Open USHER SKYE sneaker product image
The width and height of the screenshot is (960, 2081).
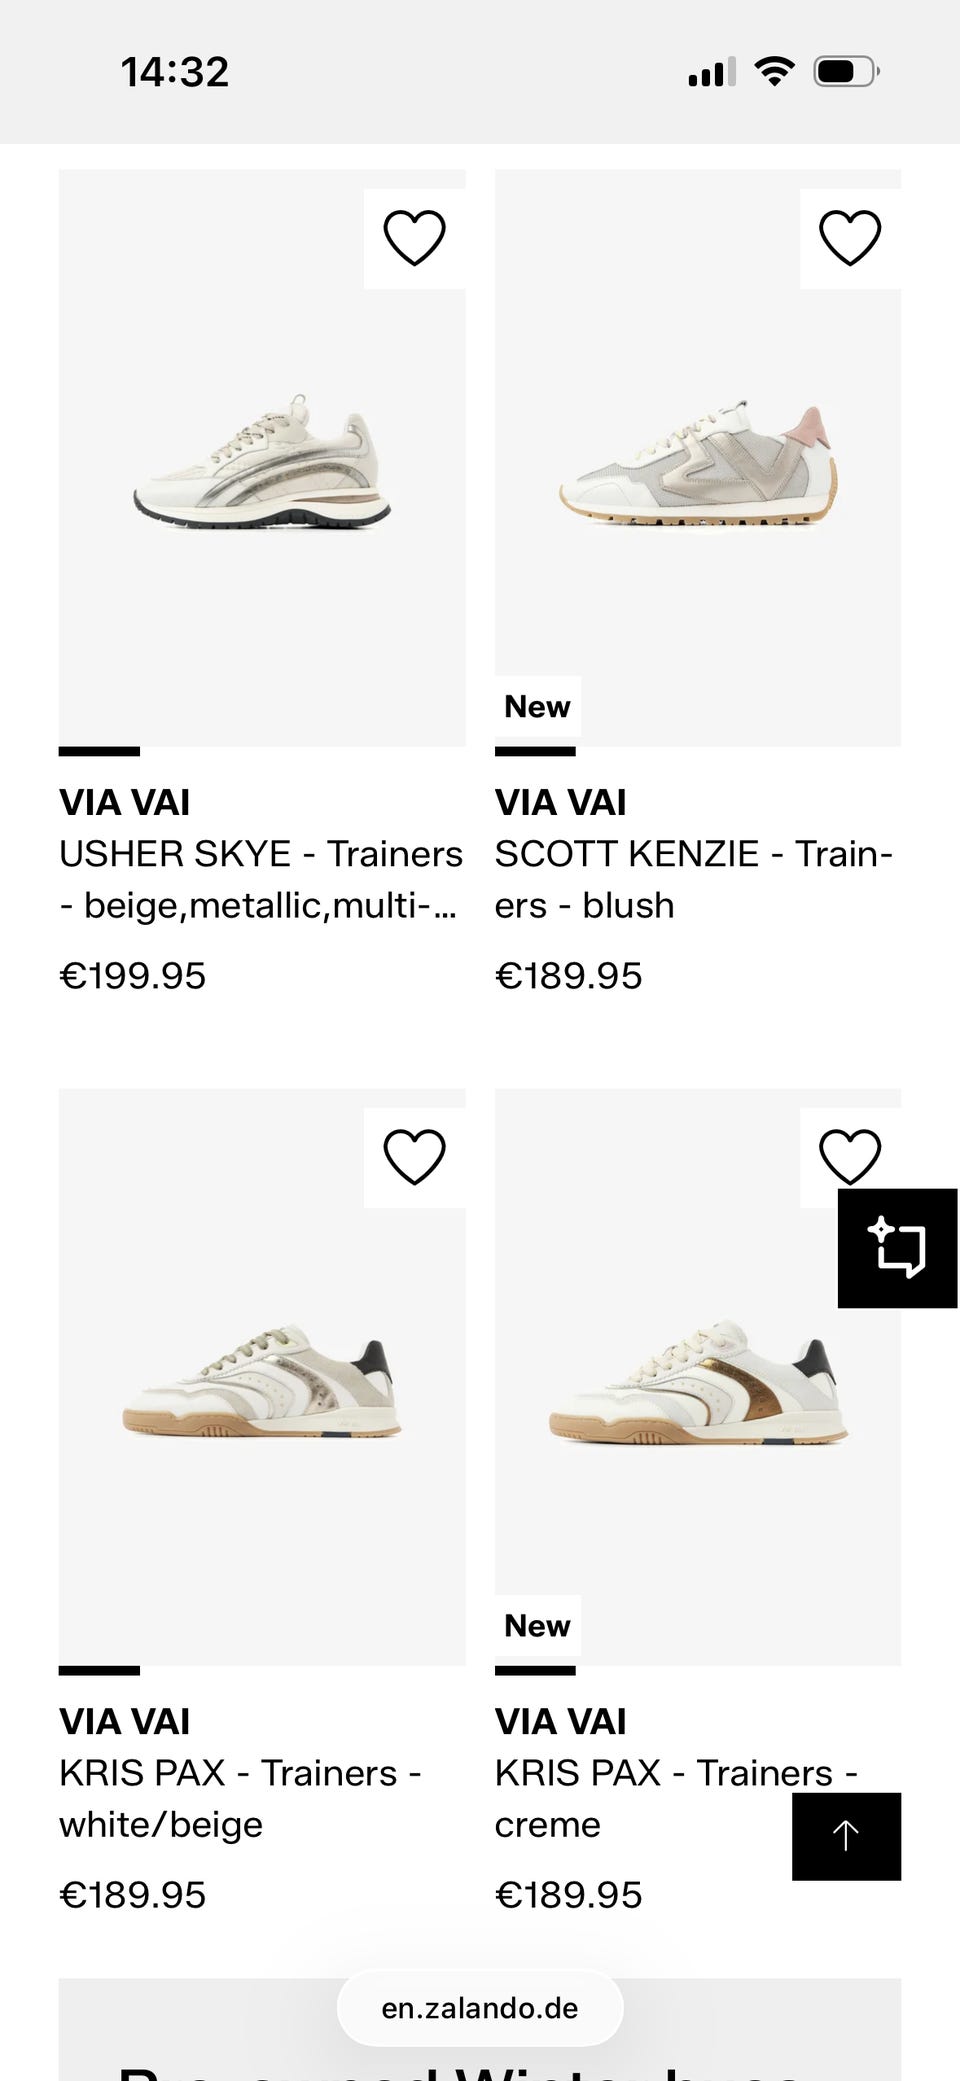pos(262,458)
